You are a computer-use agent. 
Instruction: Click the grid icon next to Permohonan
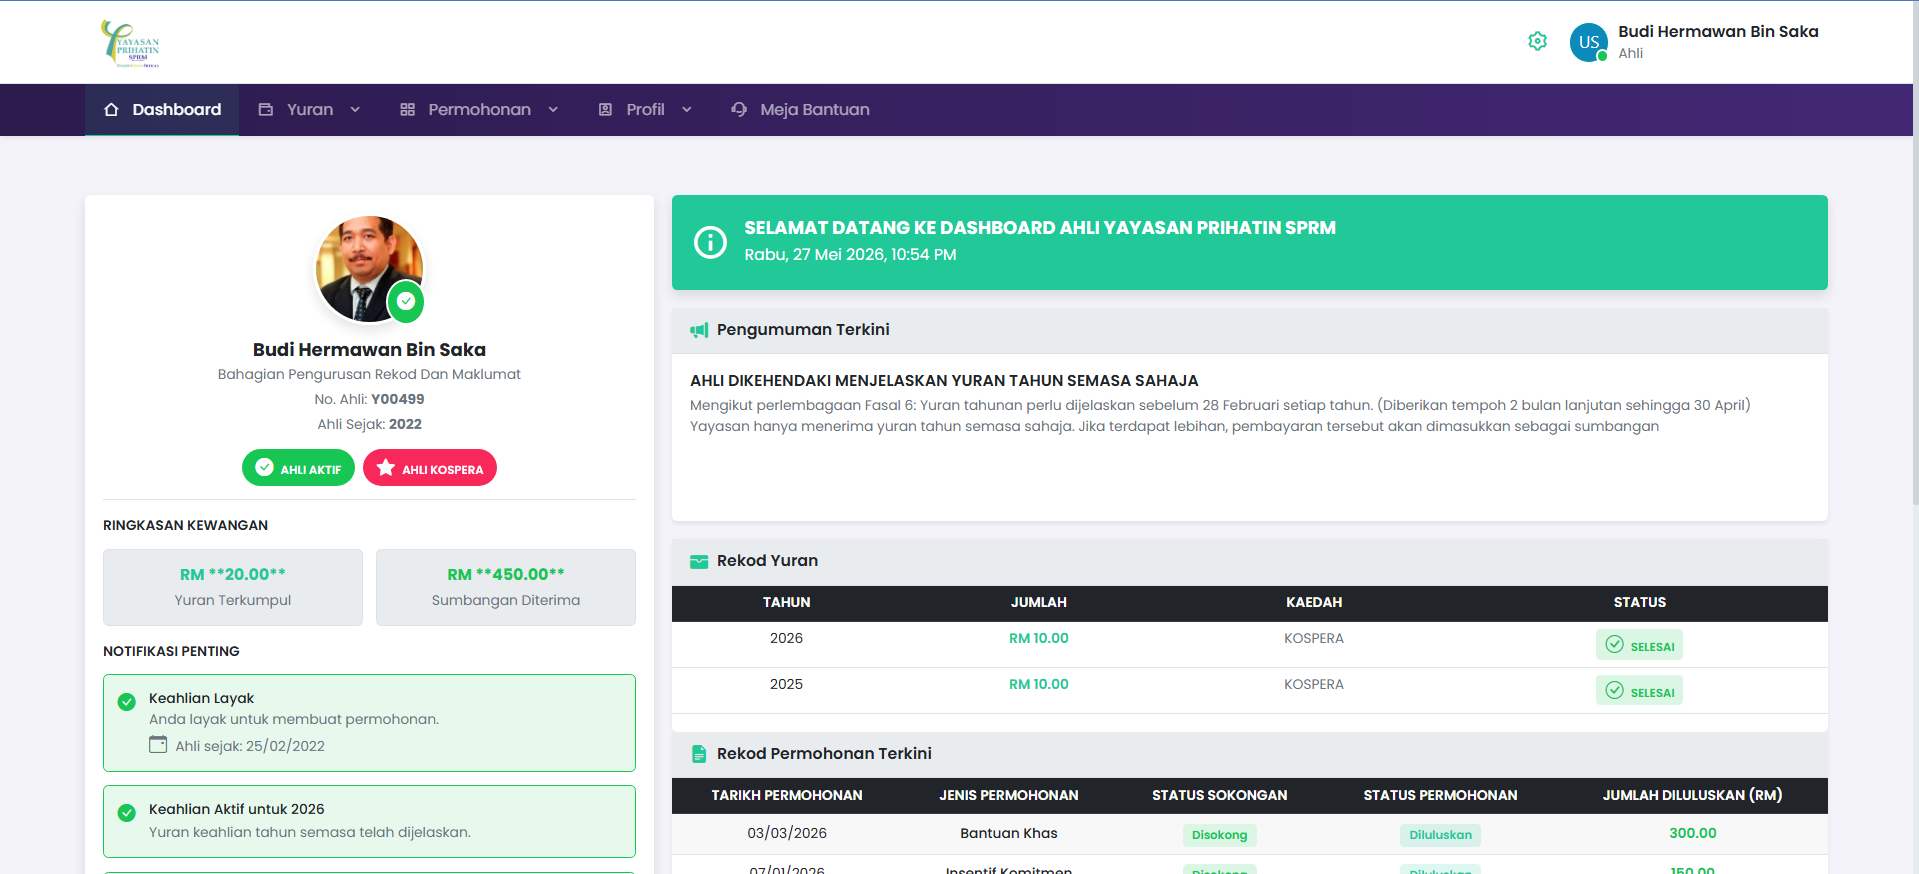[x=407, y=110]
